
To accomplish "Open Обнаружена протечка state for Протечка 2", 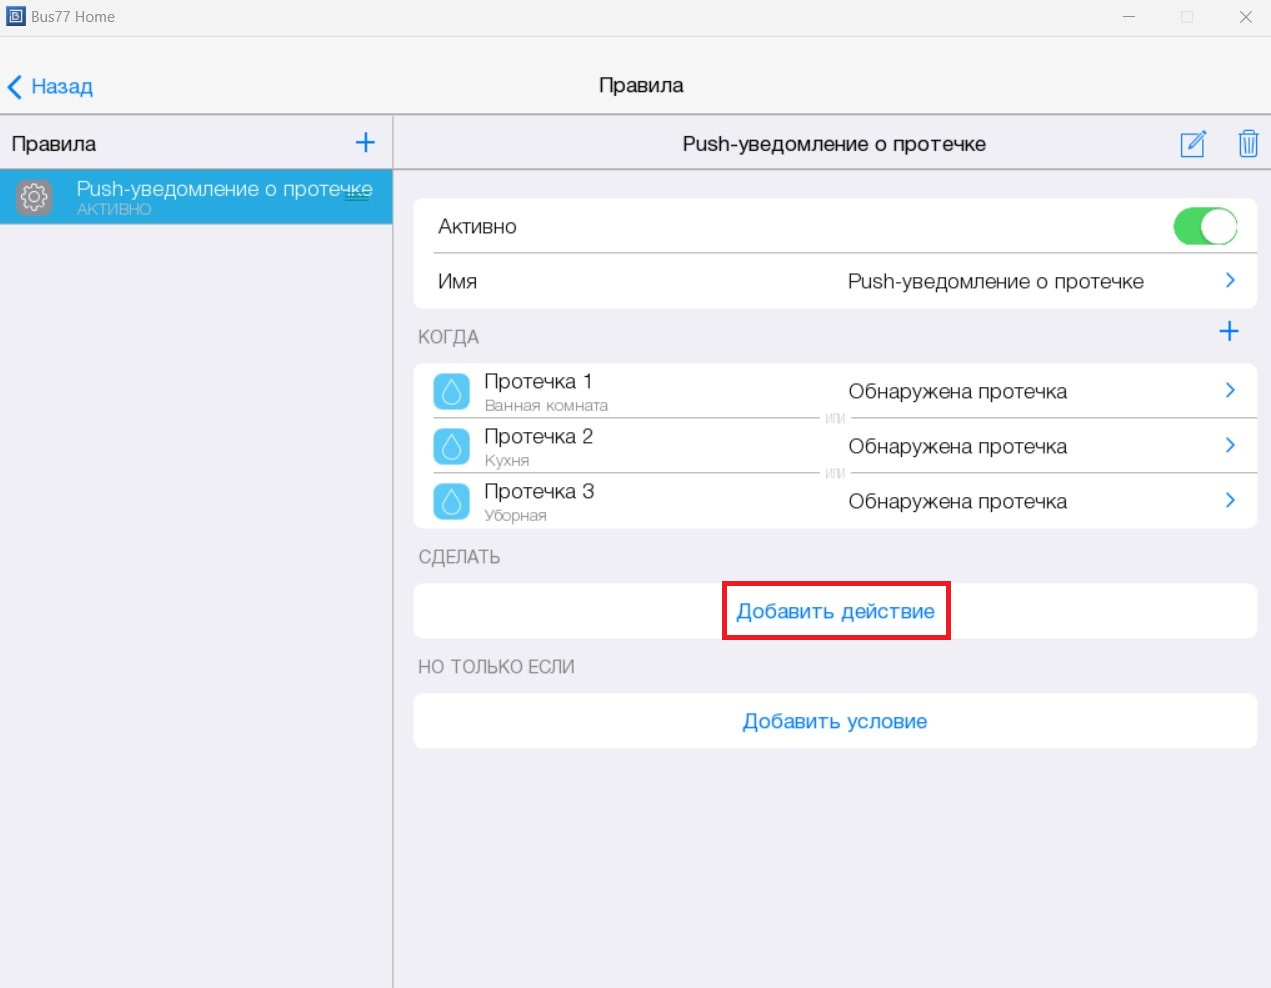I will pyautogui.click(x=957, y=446).
